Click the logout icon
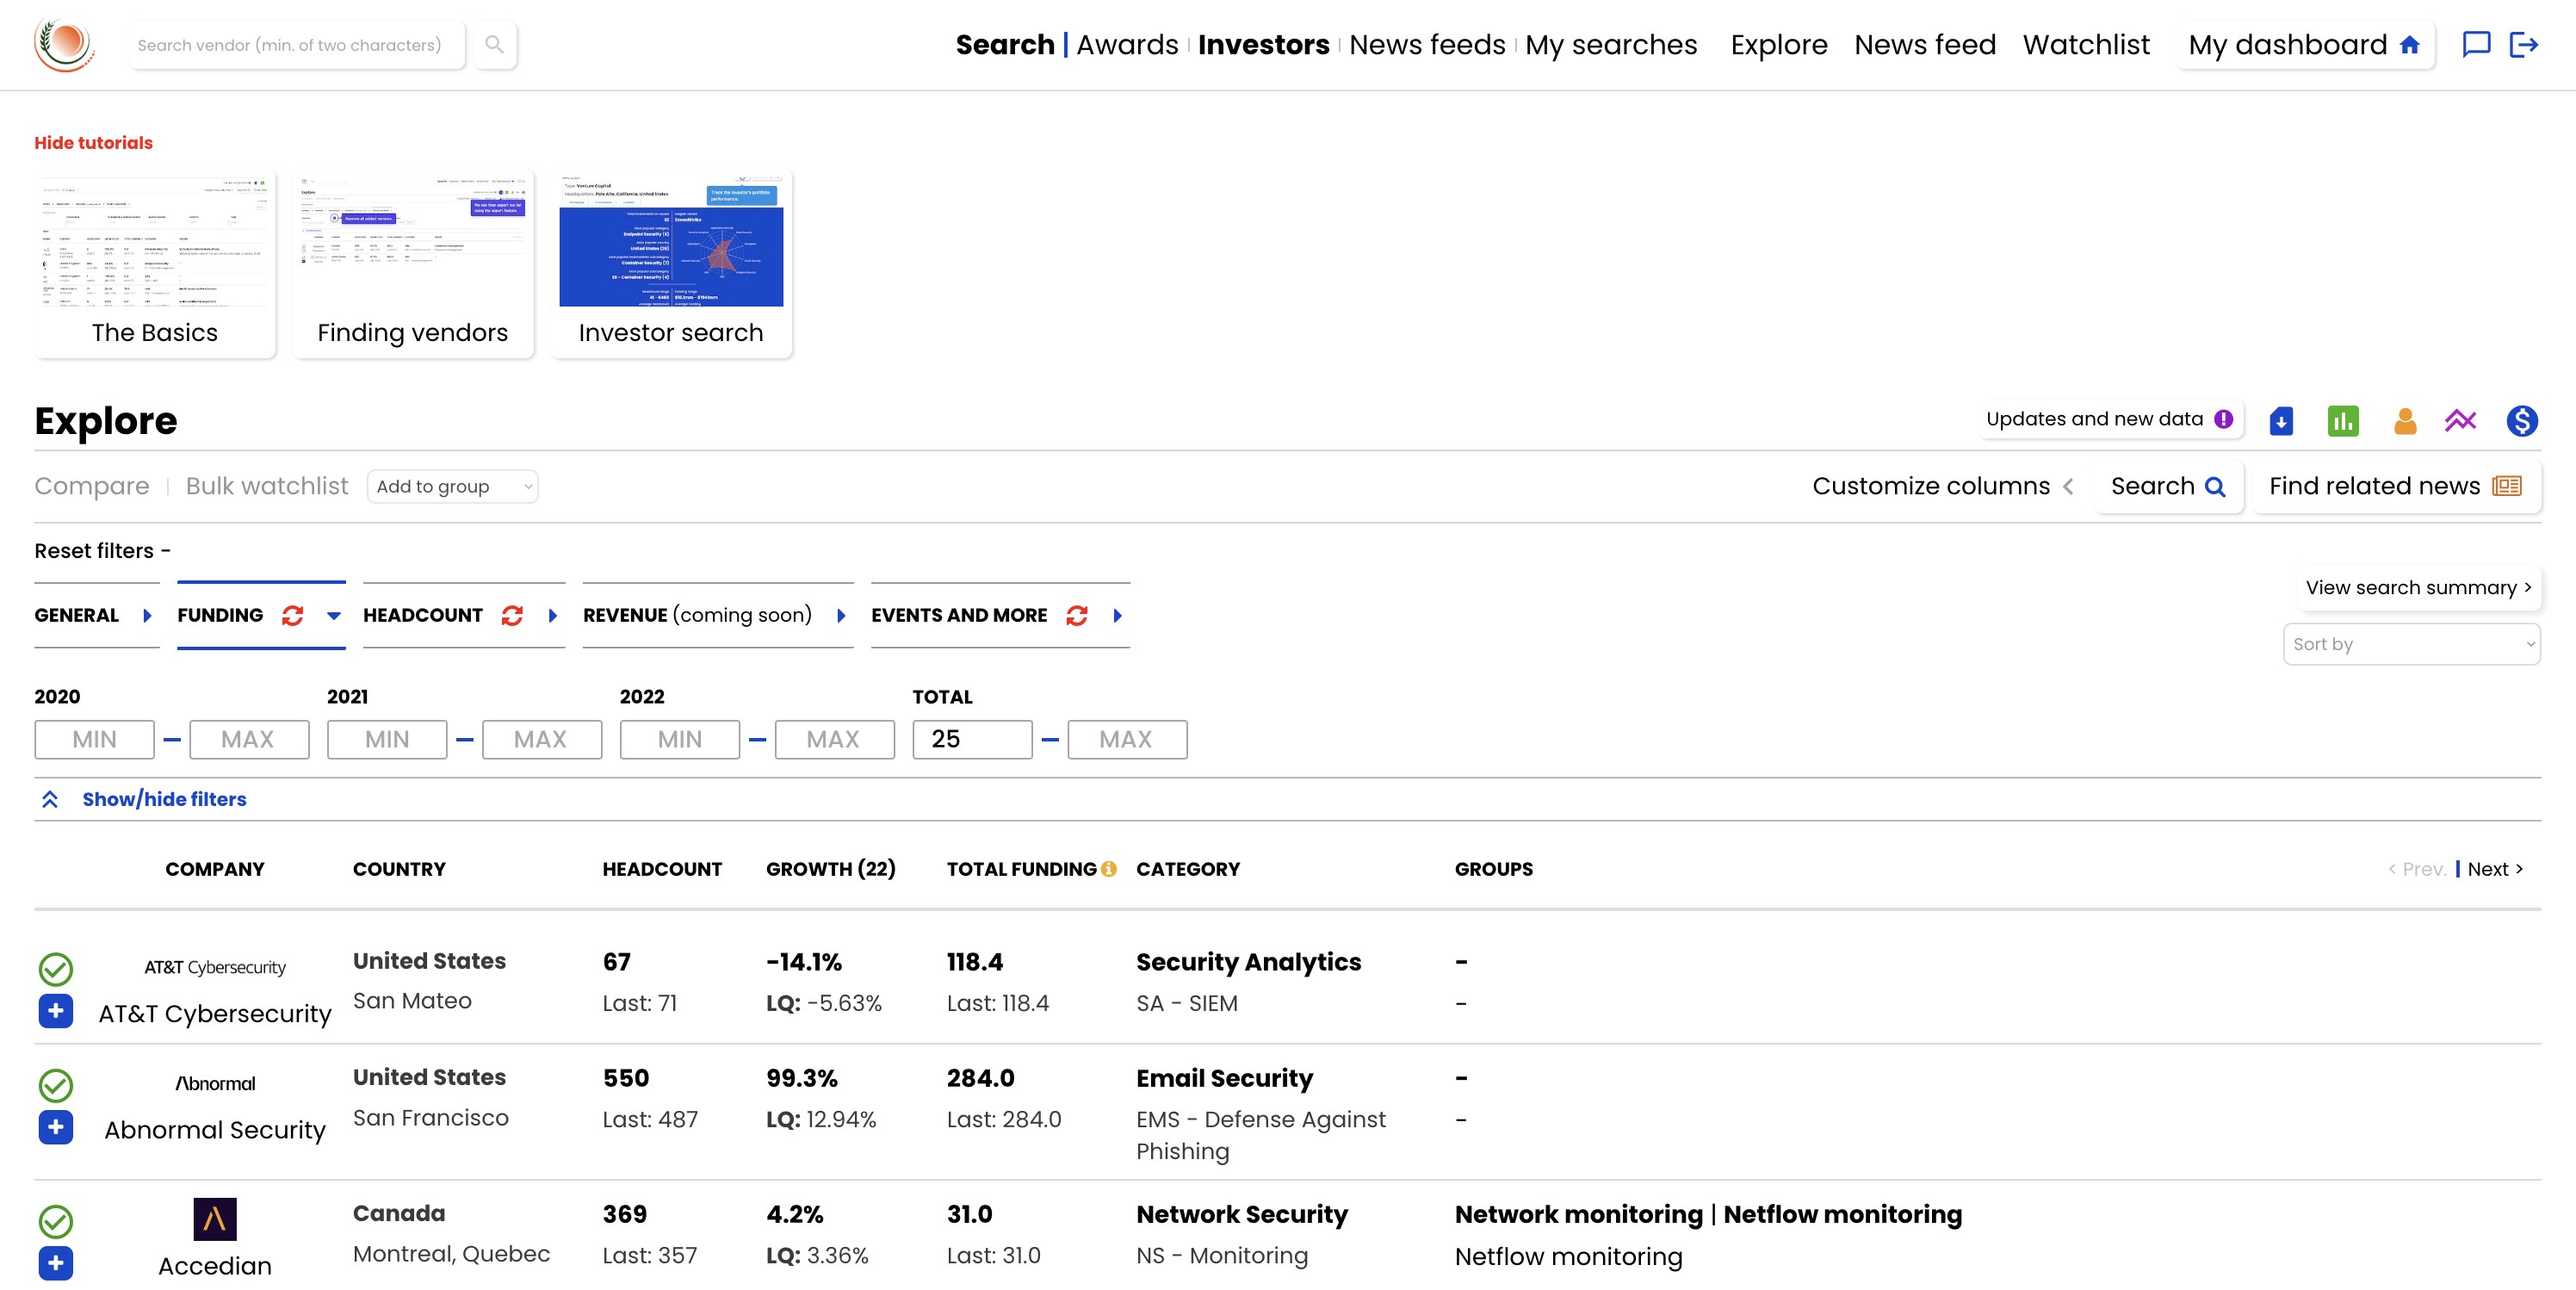 2523,44
